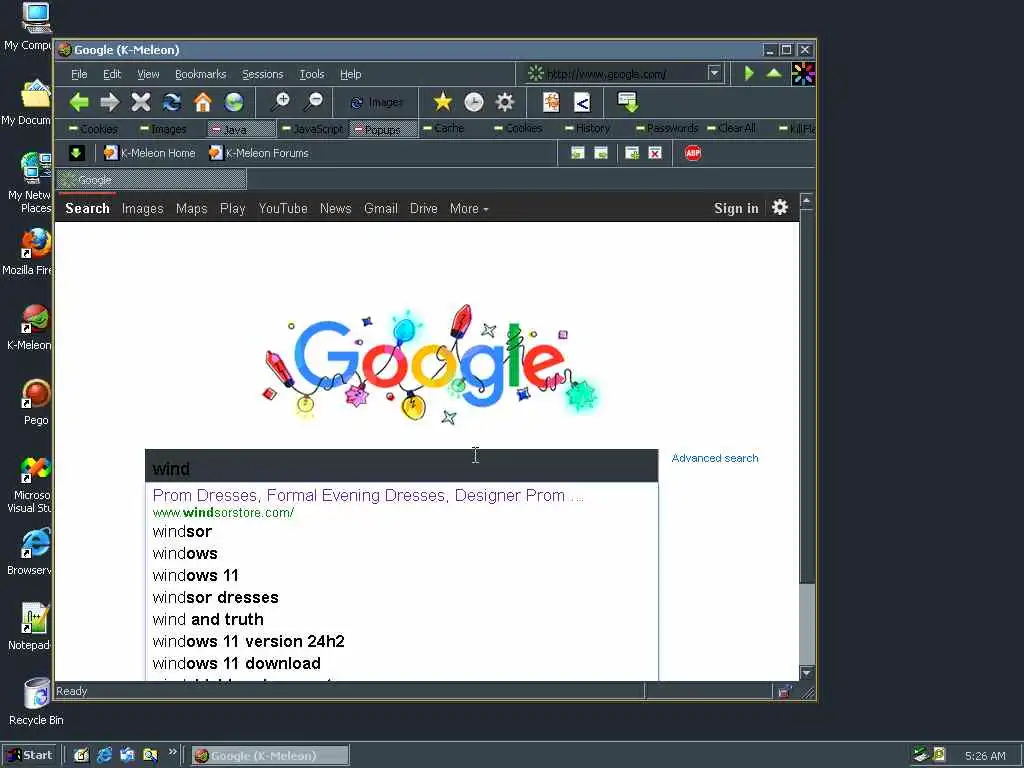Click Sign in on Google
Screen dimensions: 1024x768
click(x=736, y=208)
